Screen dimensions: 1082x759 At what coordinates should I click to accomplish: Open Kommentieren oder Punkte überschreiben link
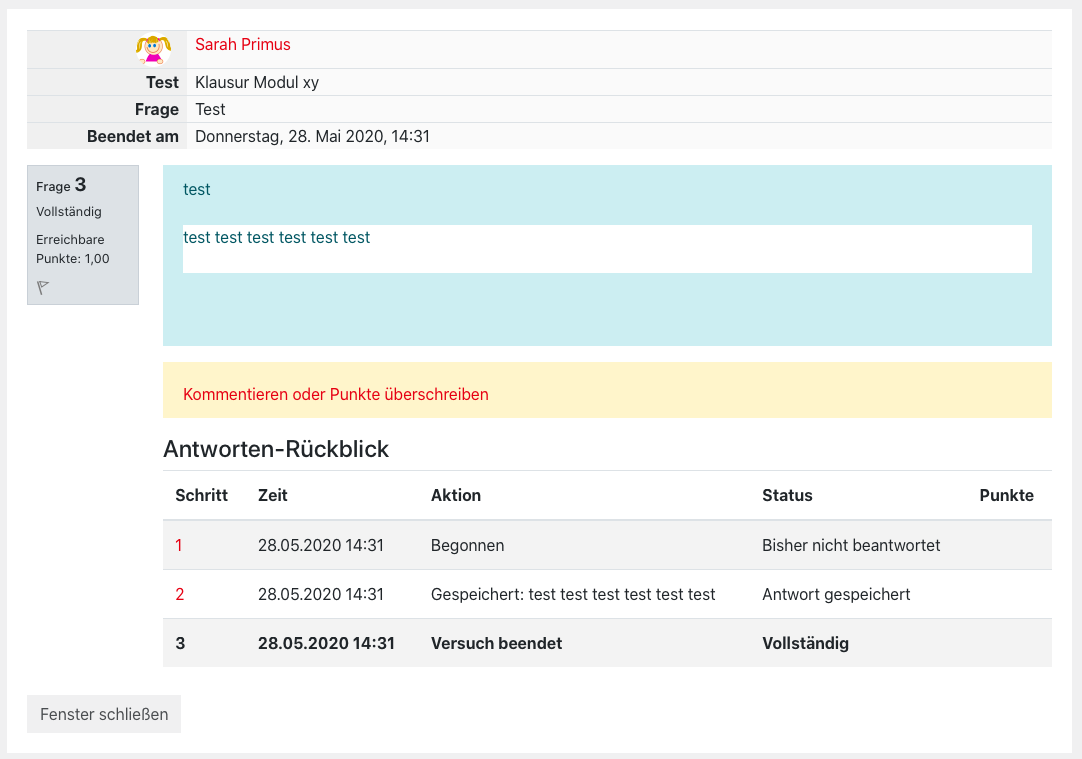pos(335,394)
